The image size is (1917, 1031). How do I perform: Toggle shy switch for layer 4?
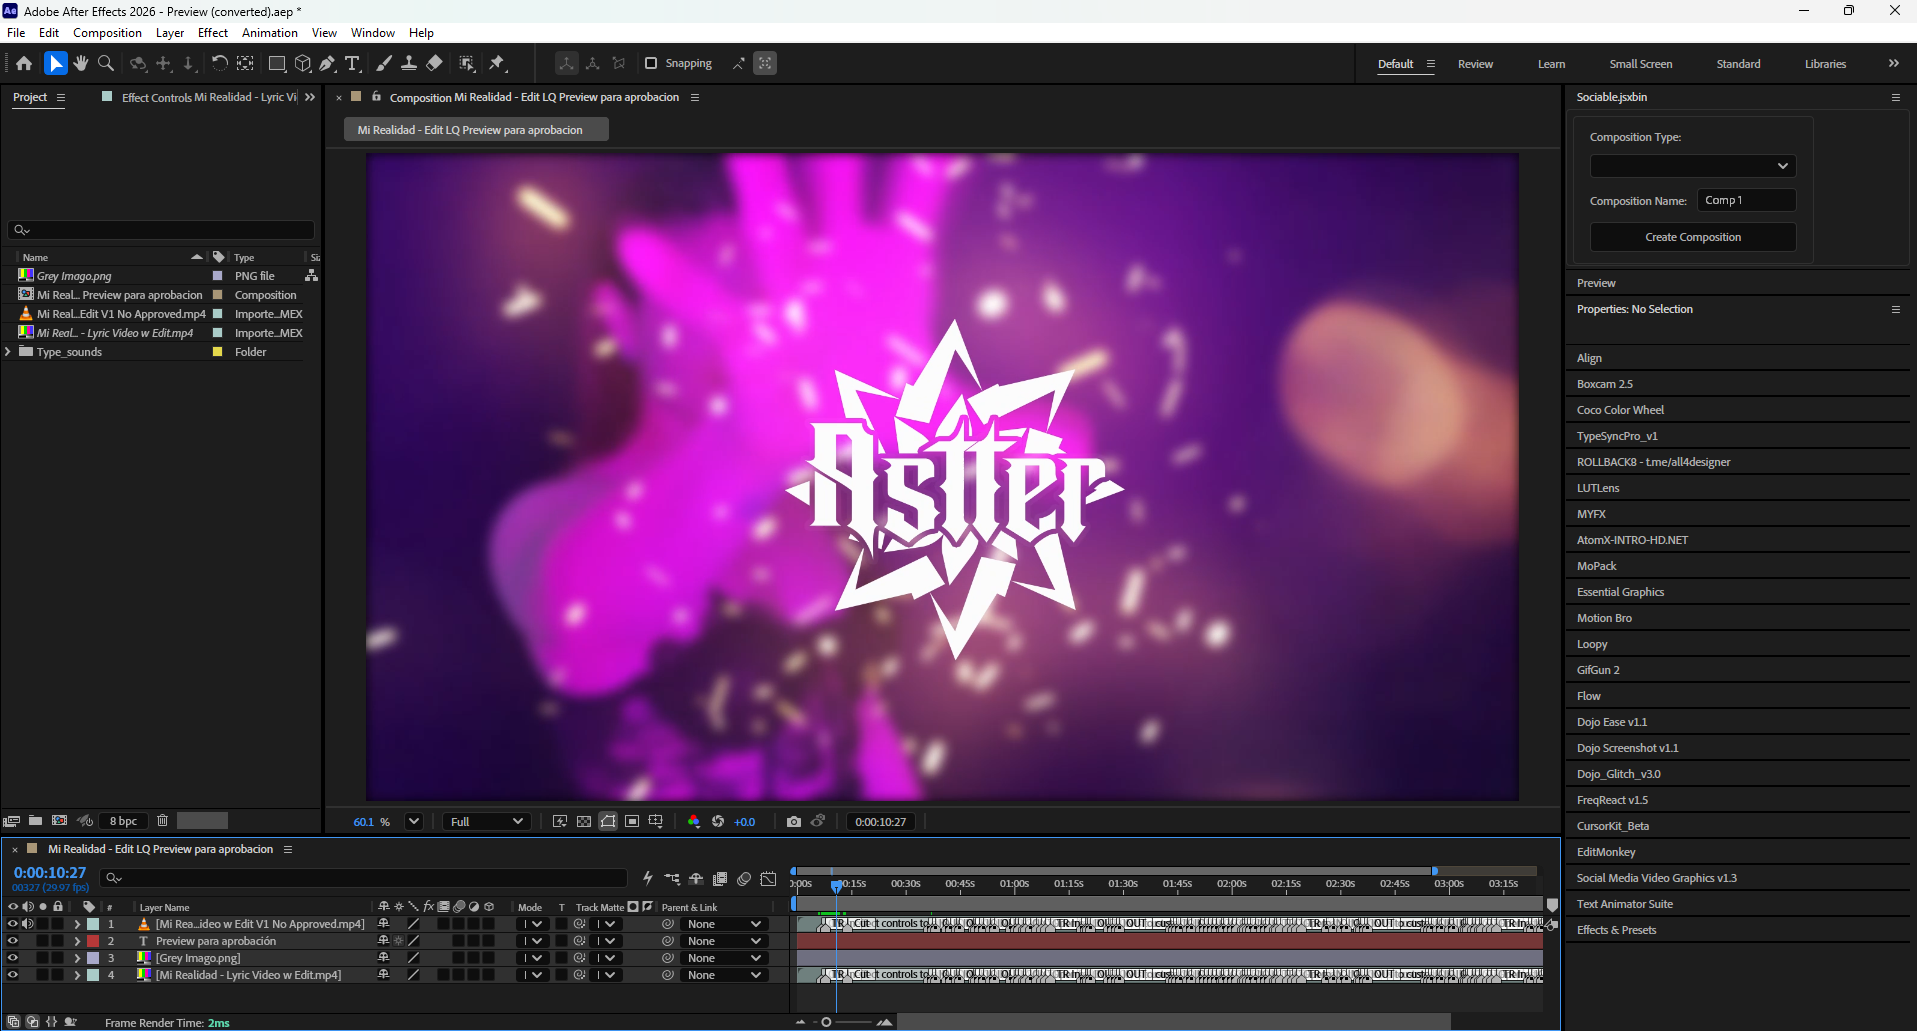click(x=383, y=975)
